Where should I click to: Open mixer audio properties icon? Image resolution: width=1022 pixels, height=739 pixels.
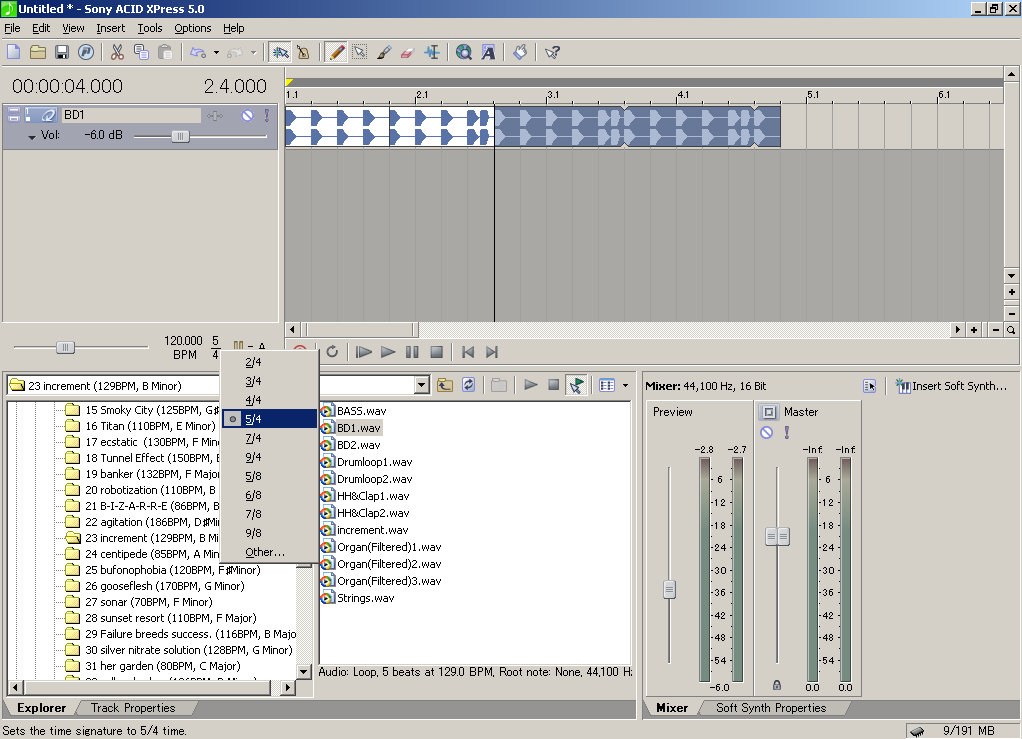click(x=869, y=386)
